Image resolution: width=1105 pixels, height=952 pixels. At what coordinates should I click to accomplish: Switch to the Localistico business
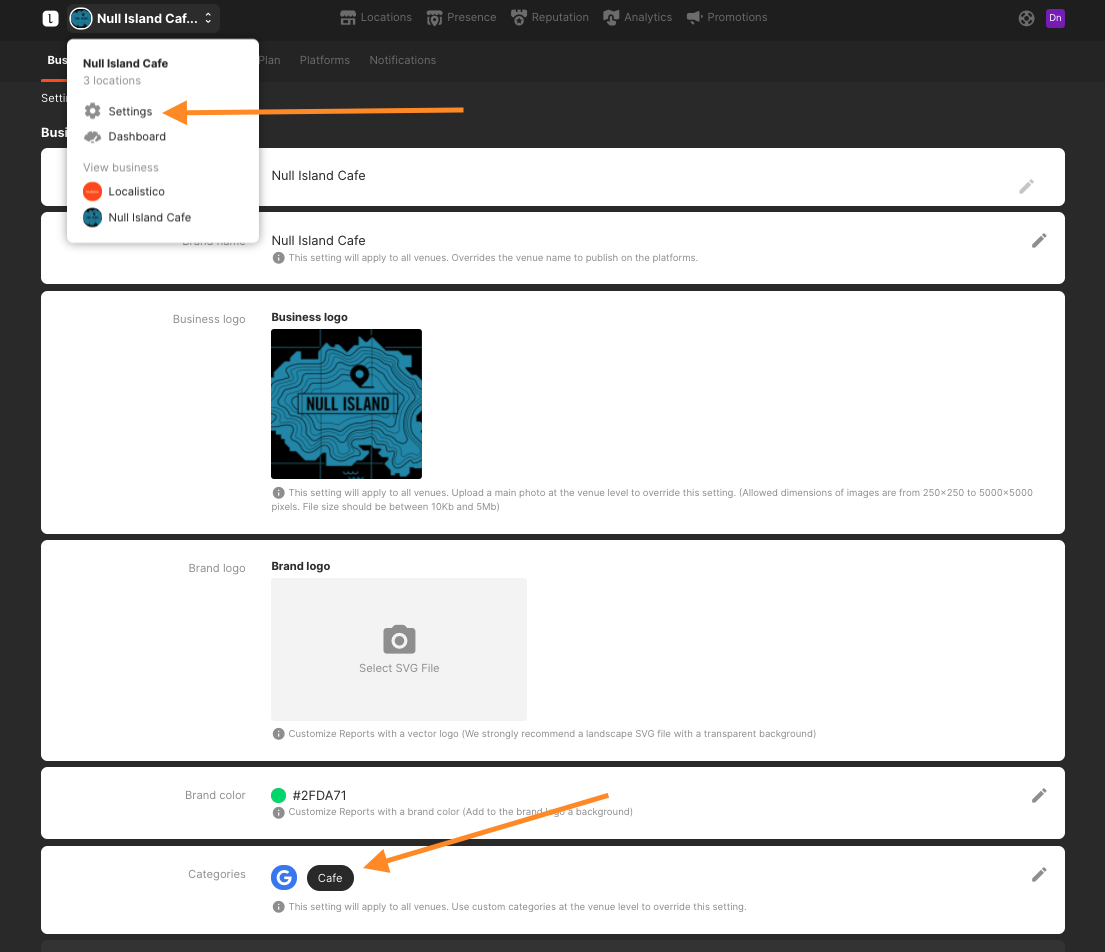[x=136, y=192]
